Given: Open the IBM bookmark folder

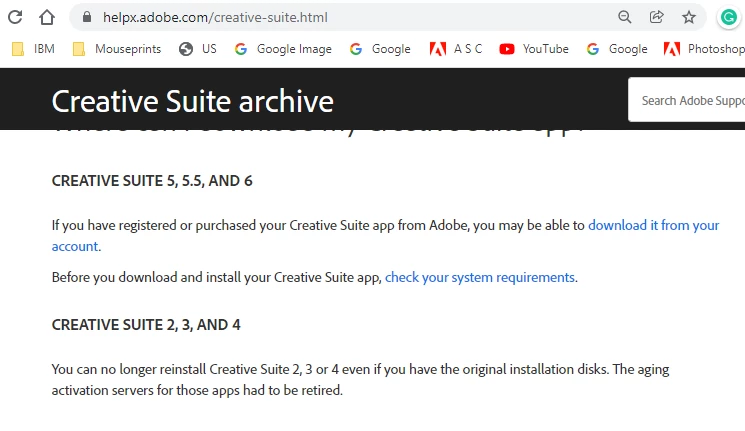Looking at the screenshot, I should click(33, 49).
